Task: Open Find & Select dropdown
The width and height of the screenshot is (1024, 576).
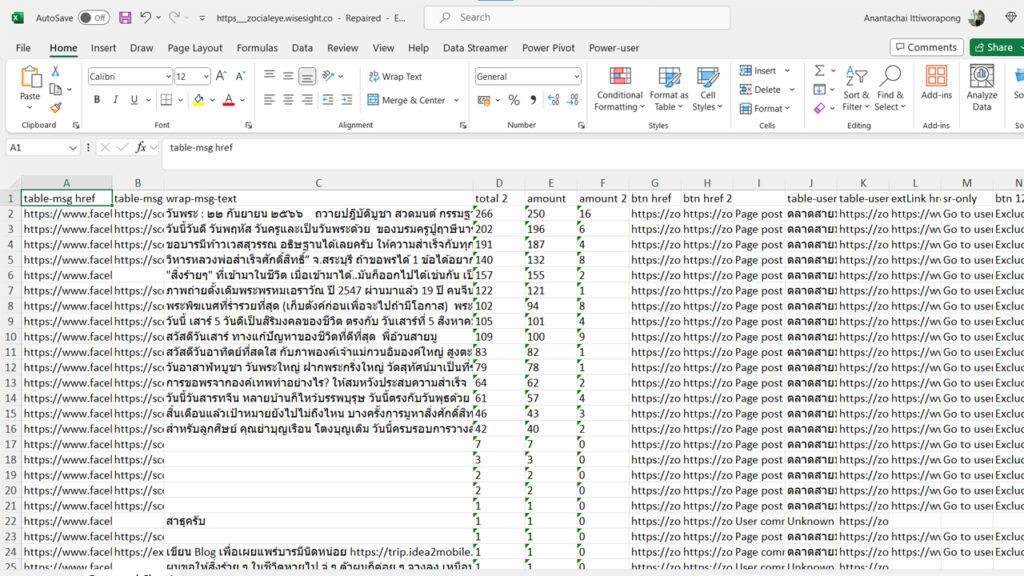Action: pos(890,88)
